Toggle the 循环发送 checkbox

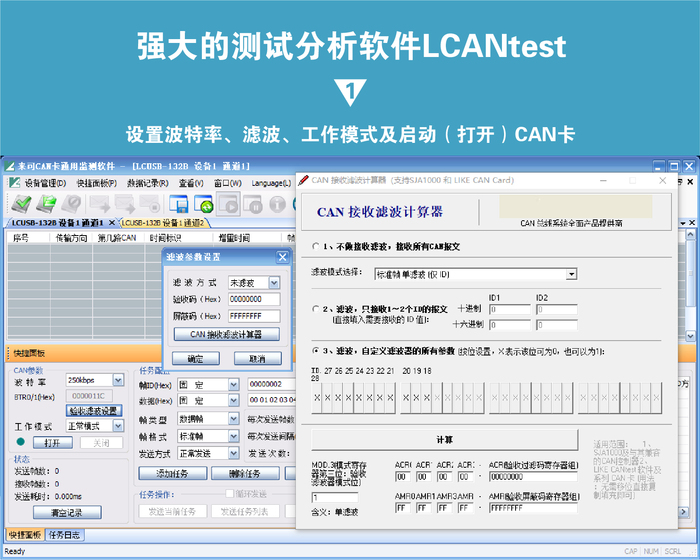229,493
